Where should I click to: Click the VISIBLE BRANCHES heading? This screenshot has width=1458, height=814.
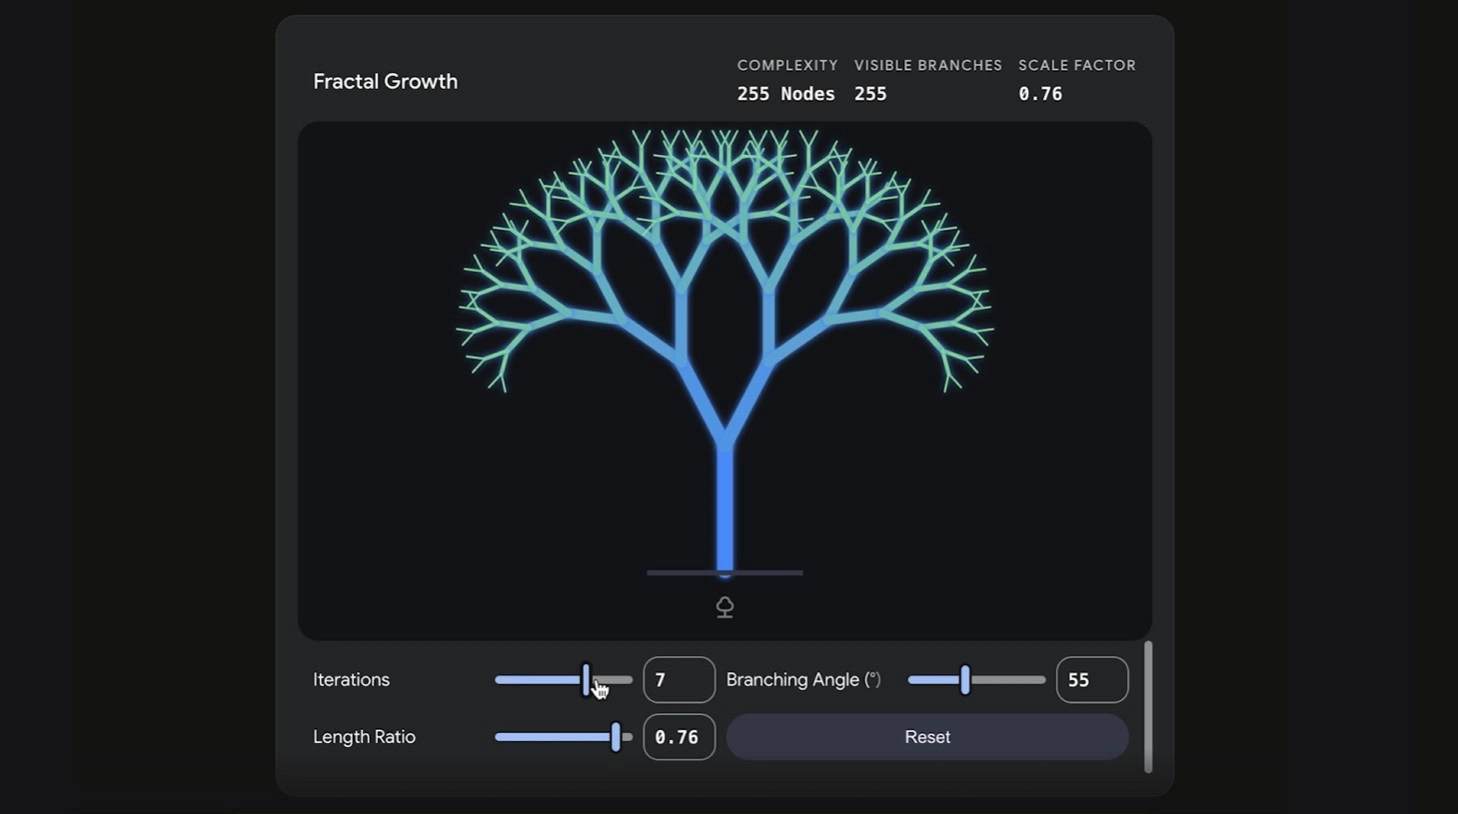click(x=927, y=65)
